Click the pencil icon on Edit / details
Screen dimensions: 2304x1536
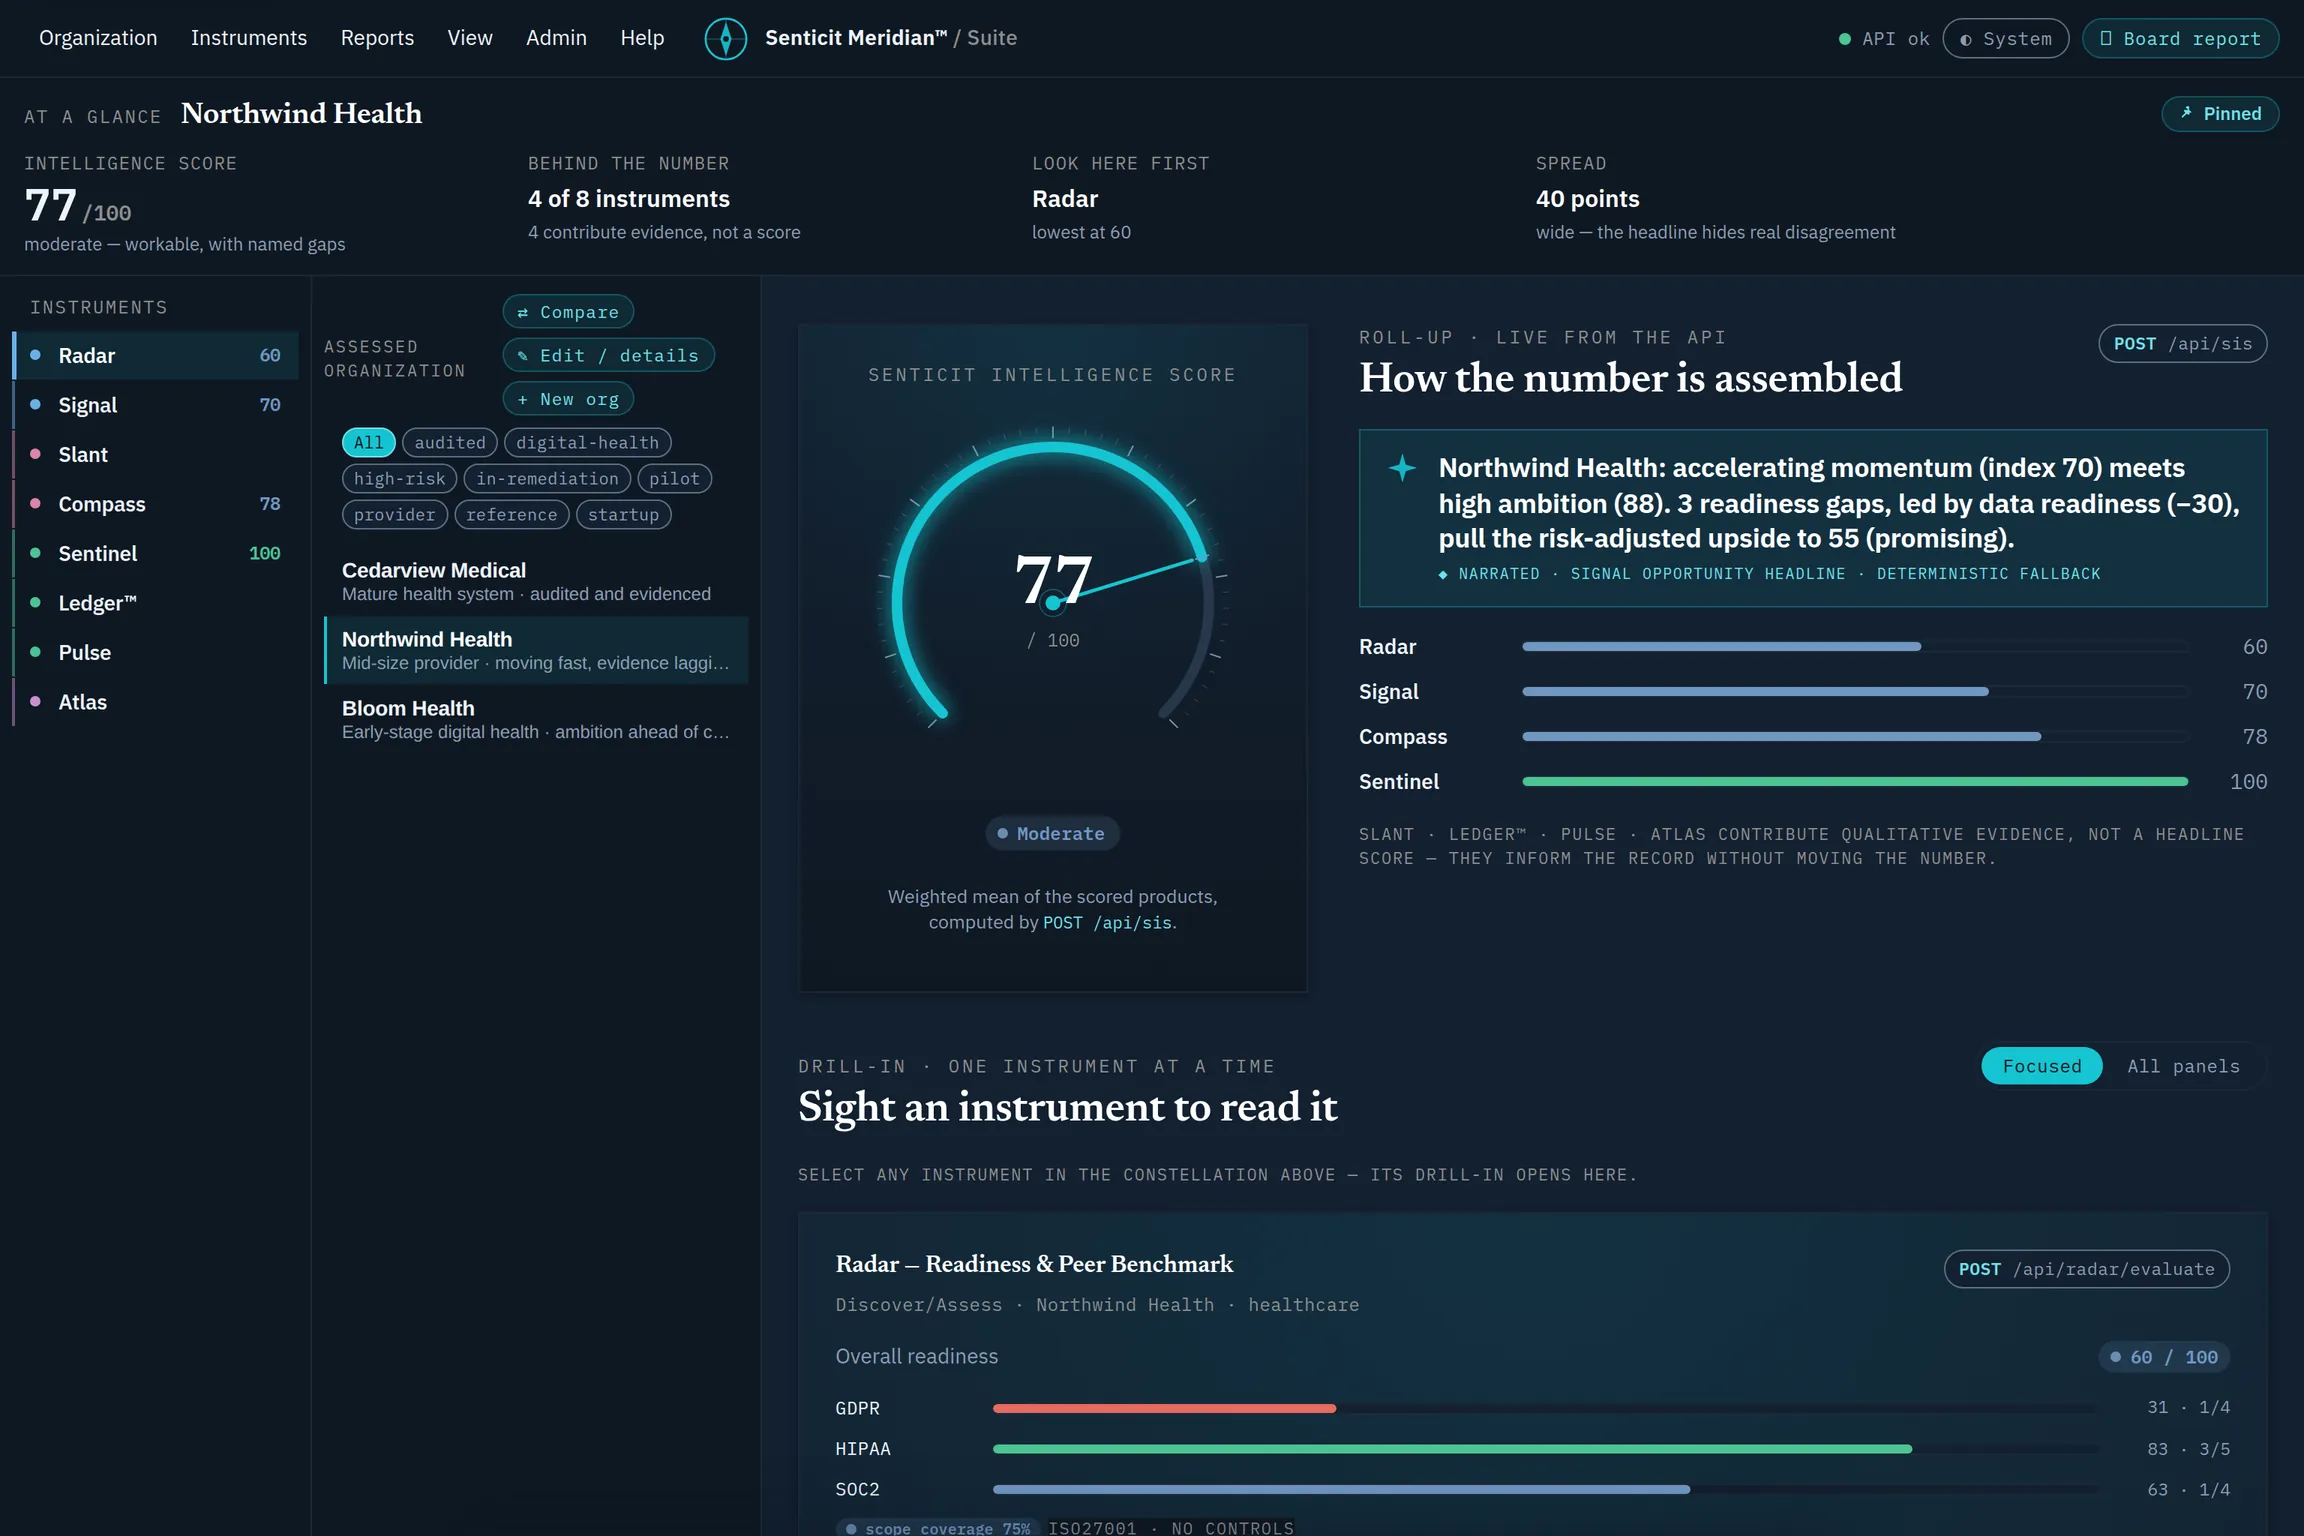(522, 355)
